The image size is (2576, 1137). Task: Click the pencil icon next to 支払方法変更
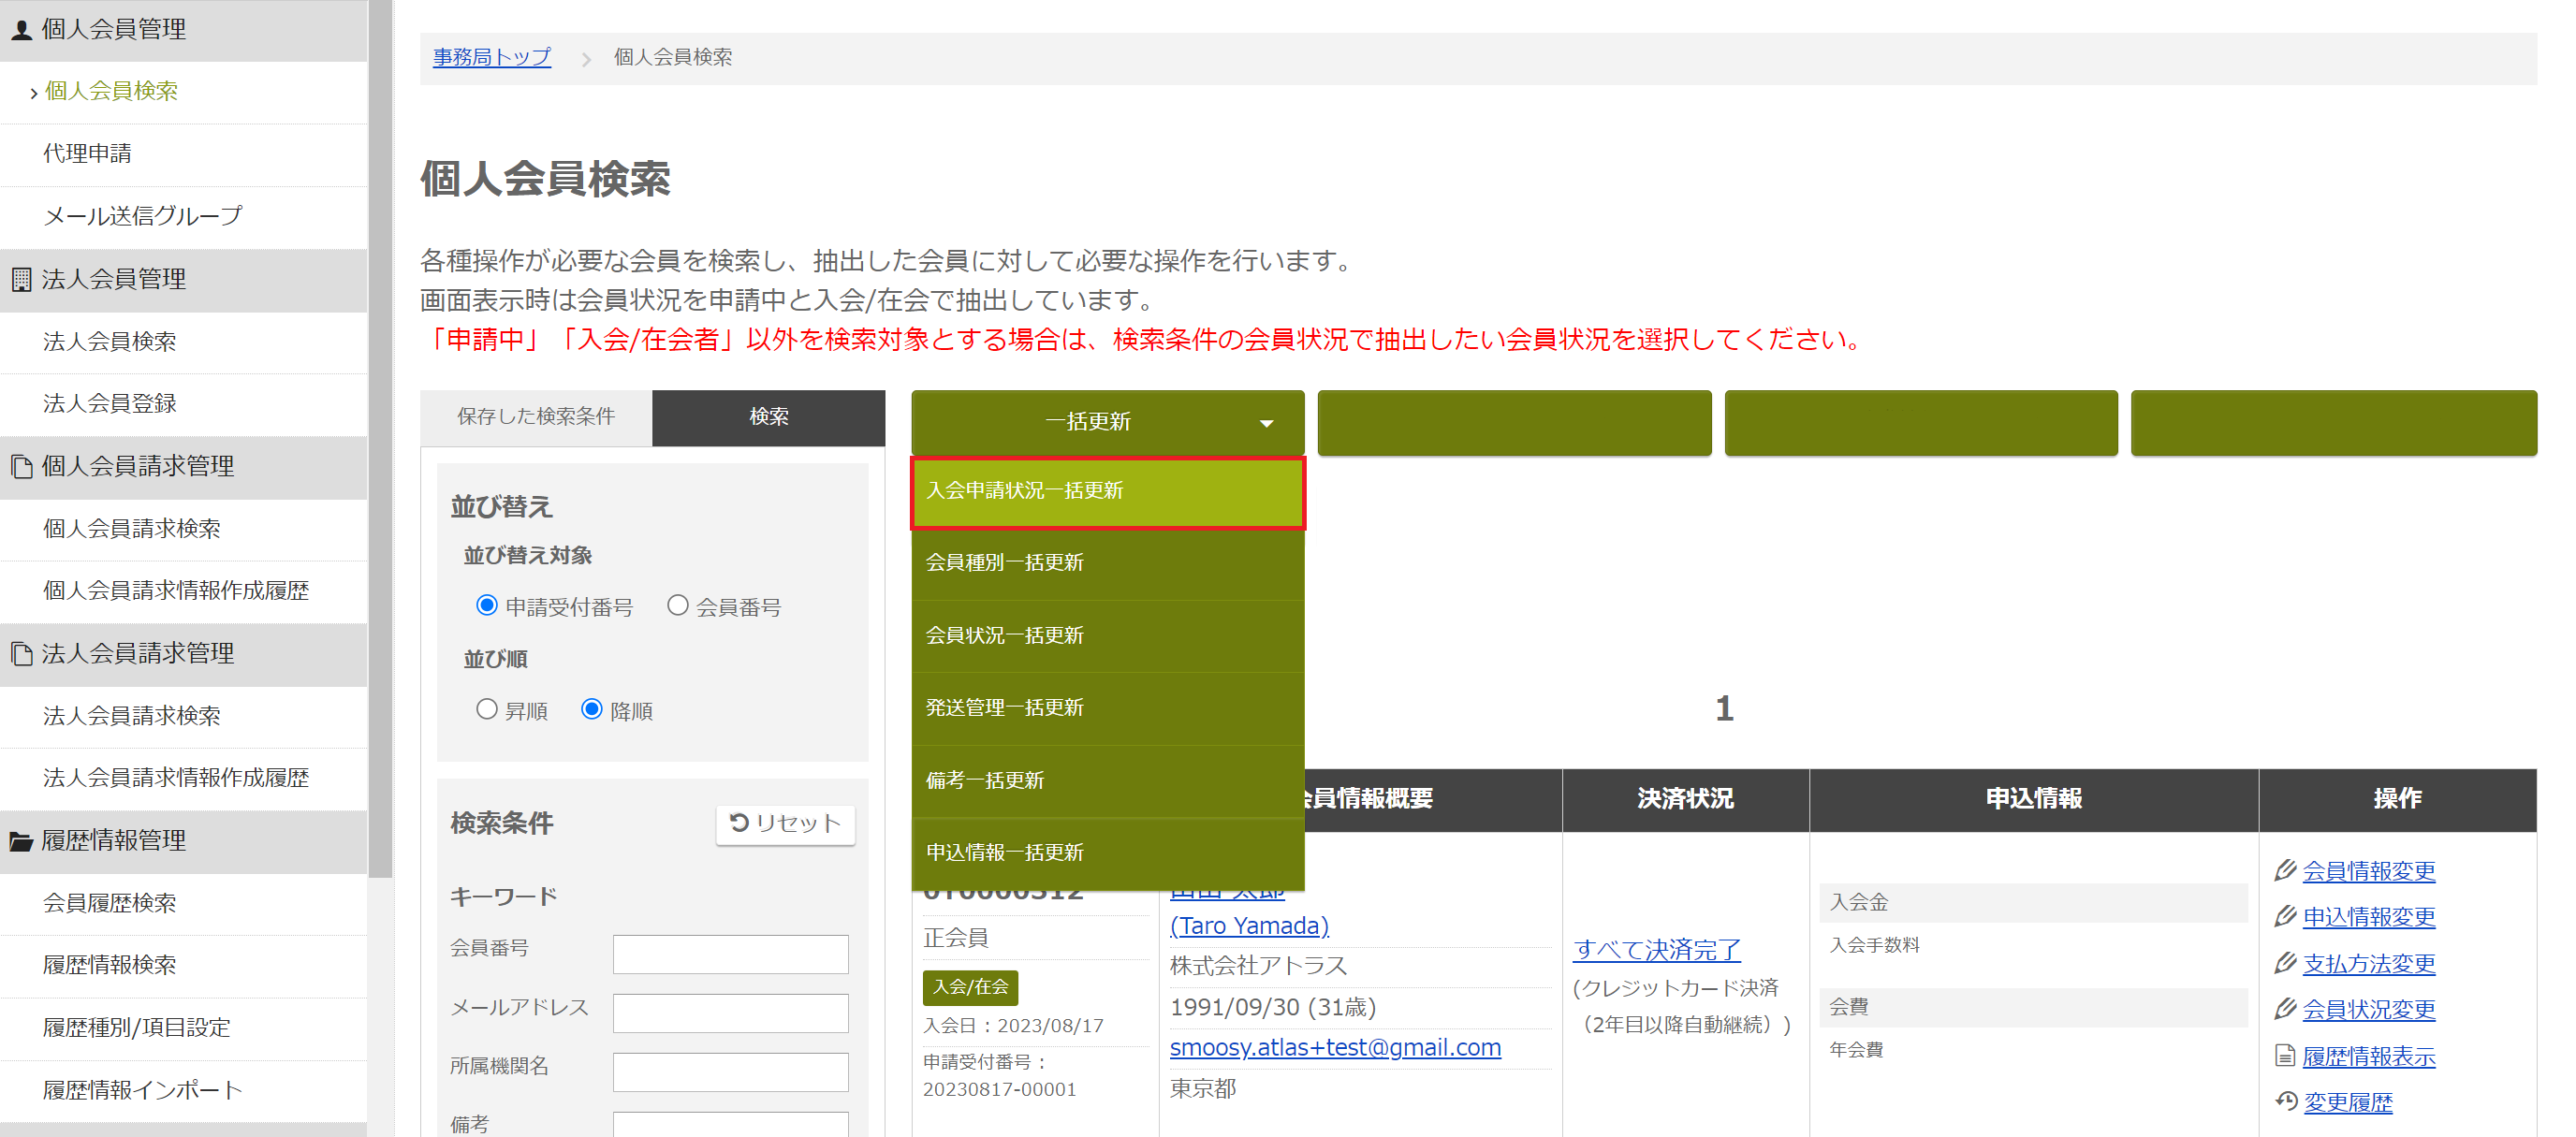click(x=2285, y=963)
